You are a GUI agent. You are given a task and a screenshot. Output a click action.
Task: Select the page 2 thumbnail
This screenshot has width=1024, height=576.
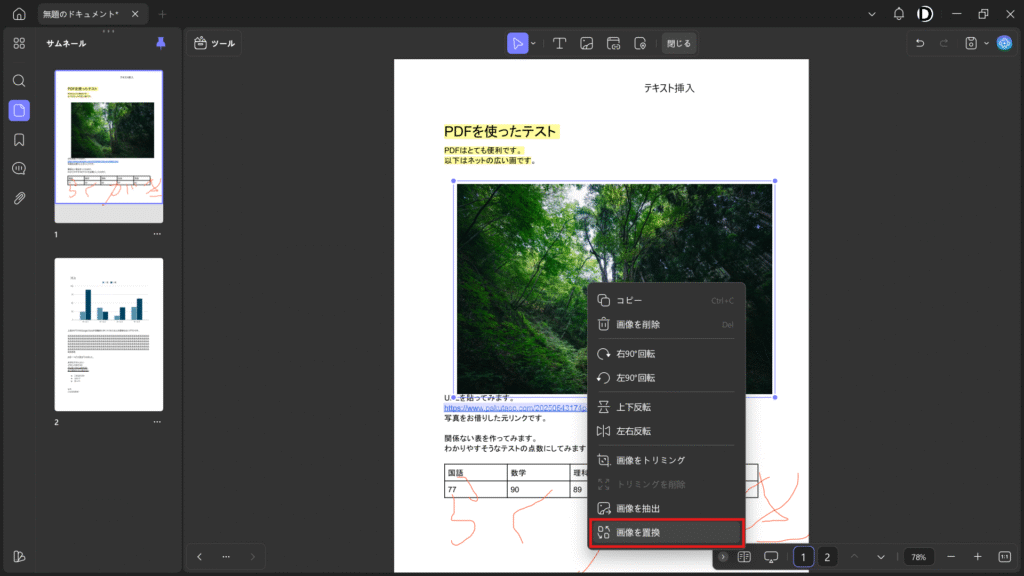point(108,334)
